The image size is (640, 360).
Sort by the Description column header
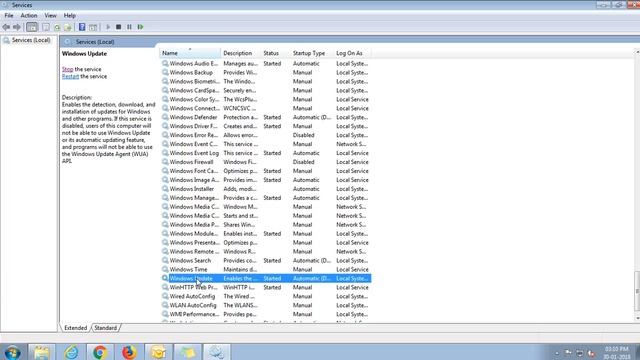tap(241, 53)
